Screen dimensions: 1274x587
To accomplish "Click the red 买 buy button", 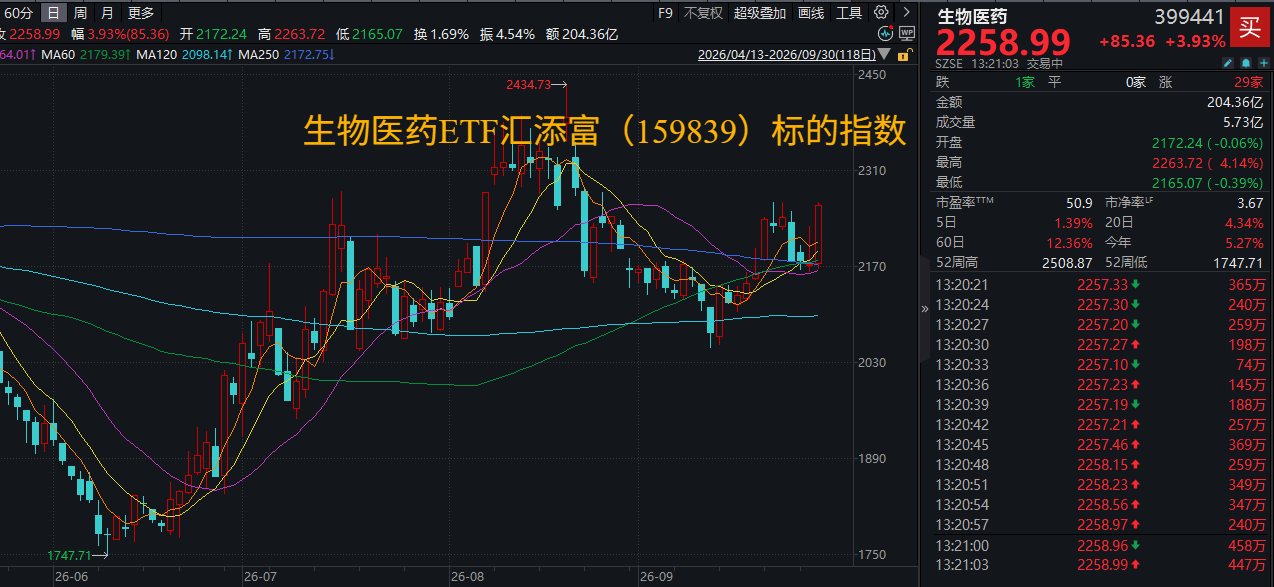I will click(x=1250, y=28).
